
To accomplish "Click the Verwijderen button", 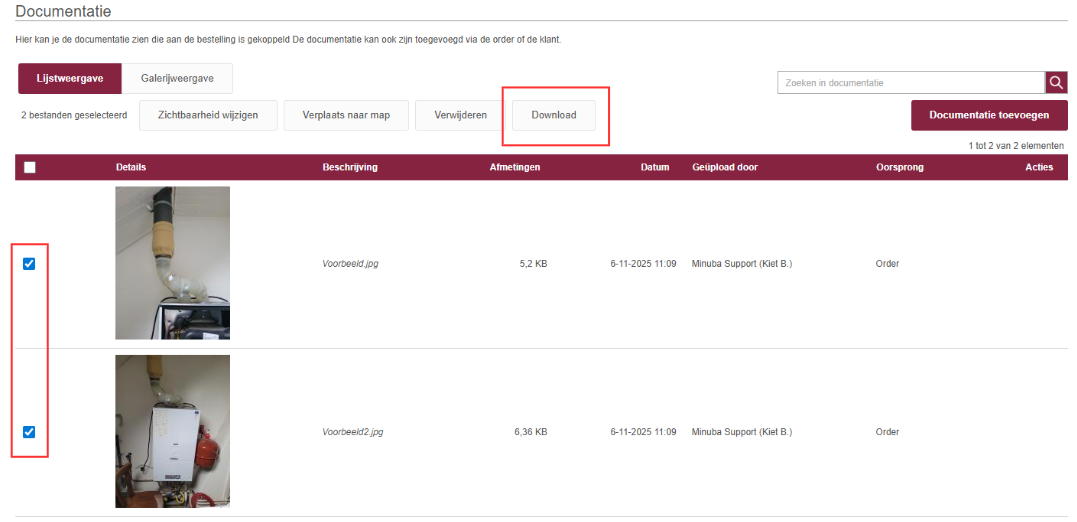I will click(460, 115).
